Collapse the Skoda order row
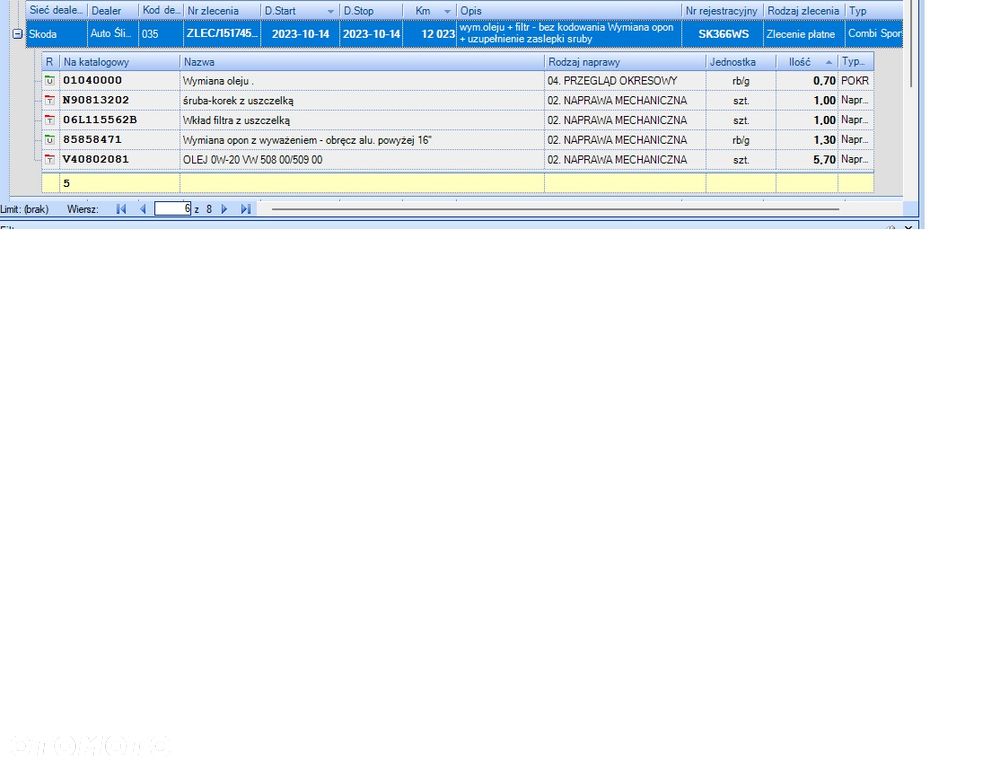Image resolution: width=1000 pixels, height=766 pixels. point(18,34)
